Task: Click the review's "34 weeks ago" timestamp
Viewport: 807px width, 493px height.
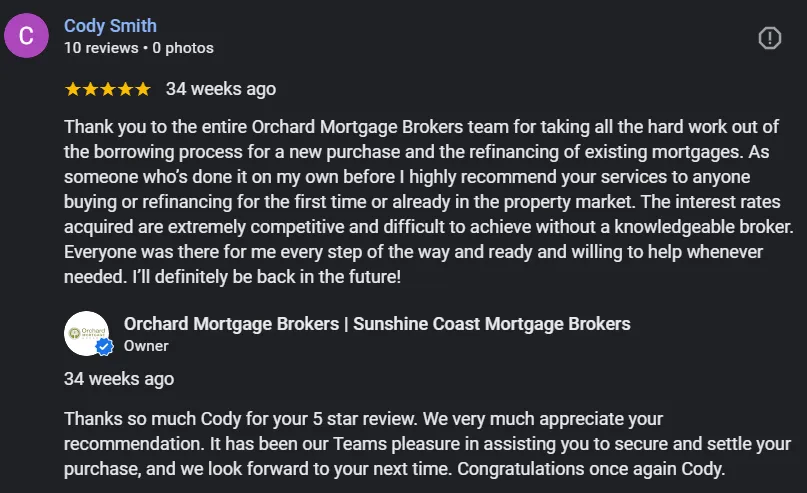Action: 221,89
